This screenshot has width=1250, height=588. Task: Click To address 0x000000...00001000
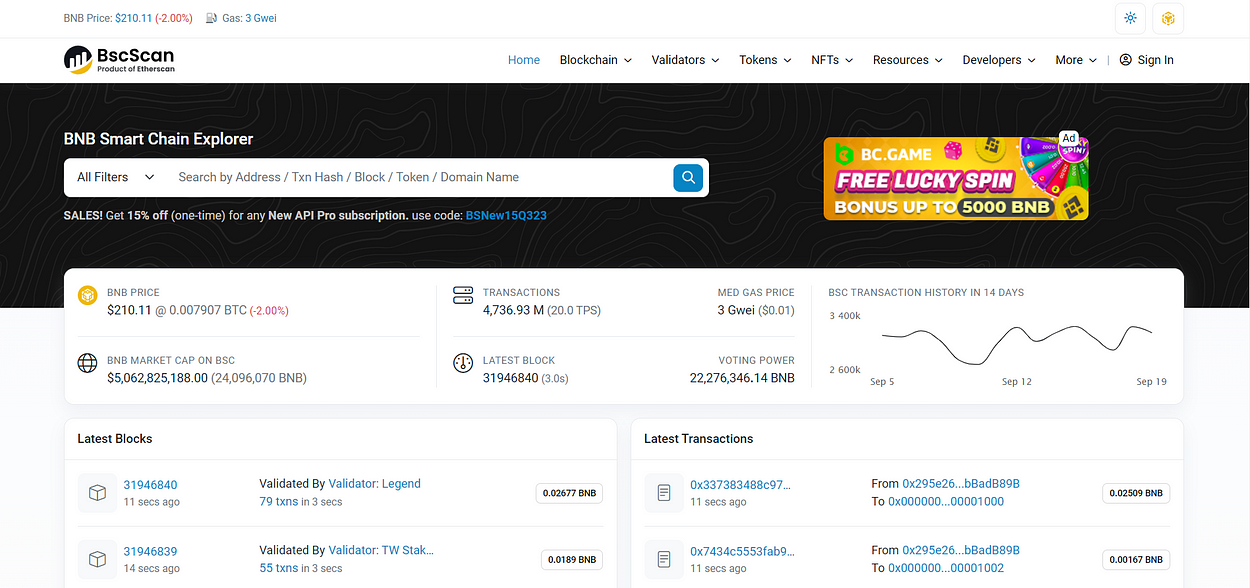[x=946, y=501]
